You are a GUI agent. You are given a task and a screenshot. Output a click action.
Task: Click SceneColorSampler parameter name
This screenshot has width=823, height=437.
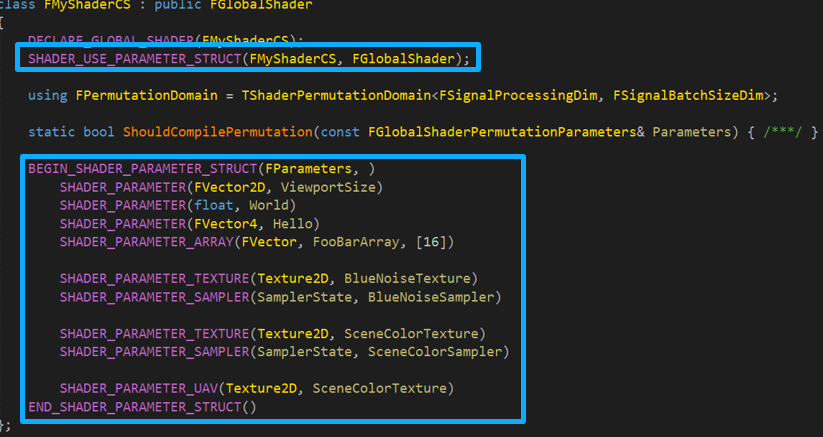pyautogui.click(x=435, y=351)
